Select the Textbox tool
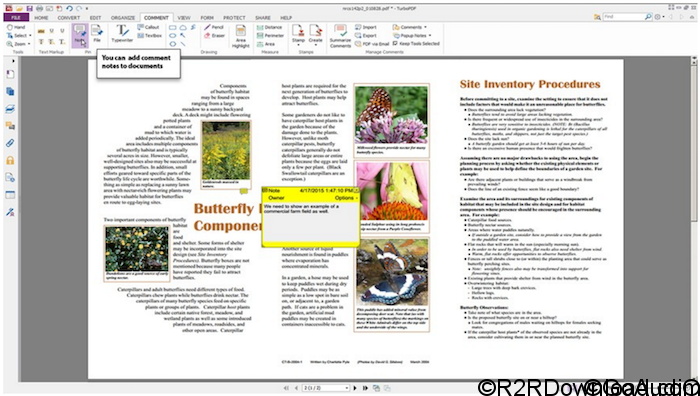 (149, 36)
